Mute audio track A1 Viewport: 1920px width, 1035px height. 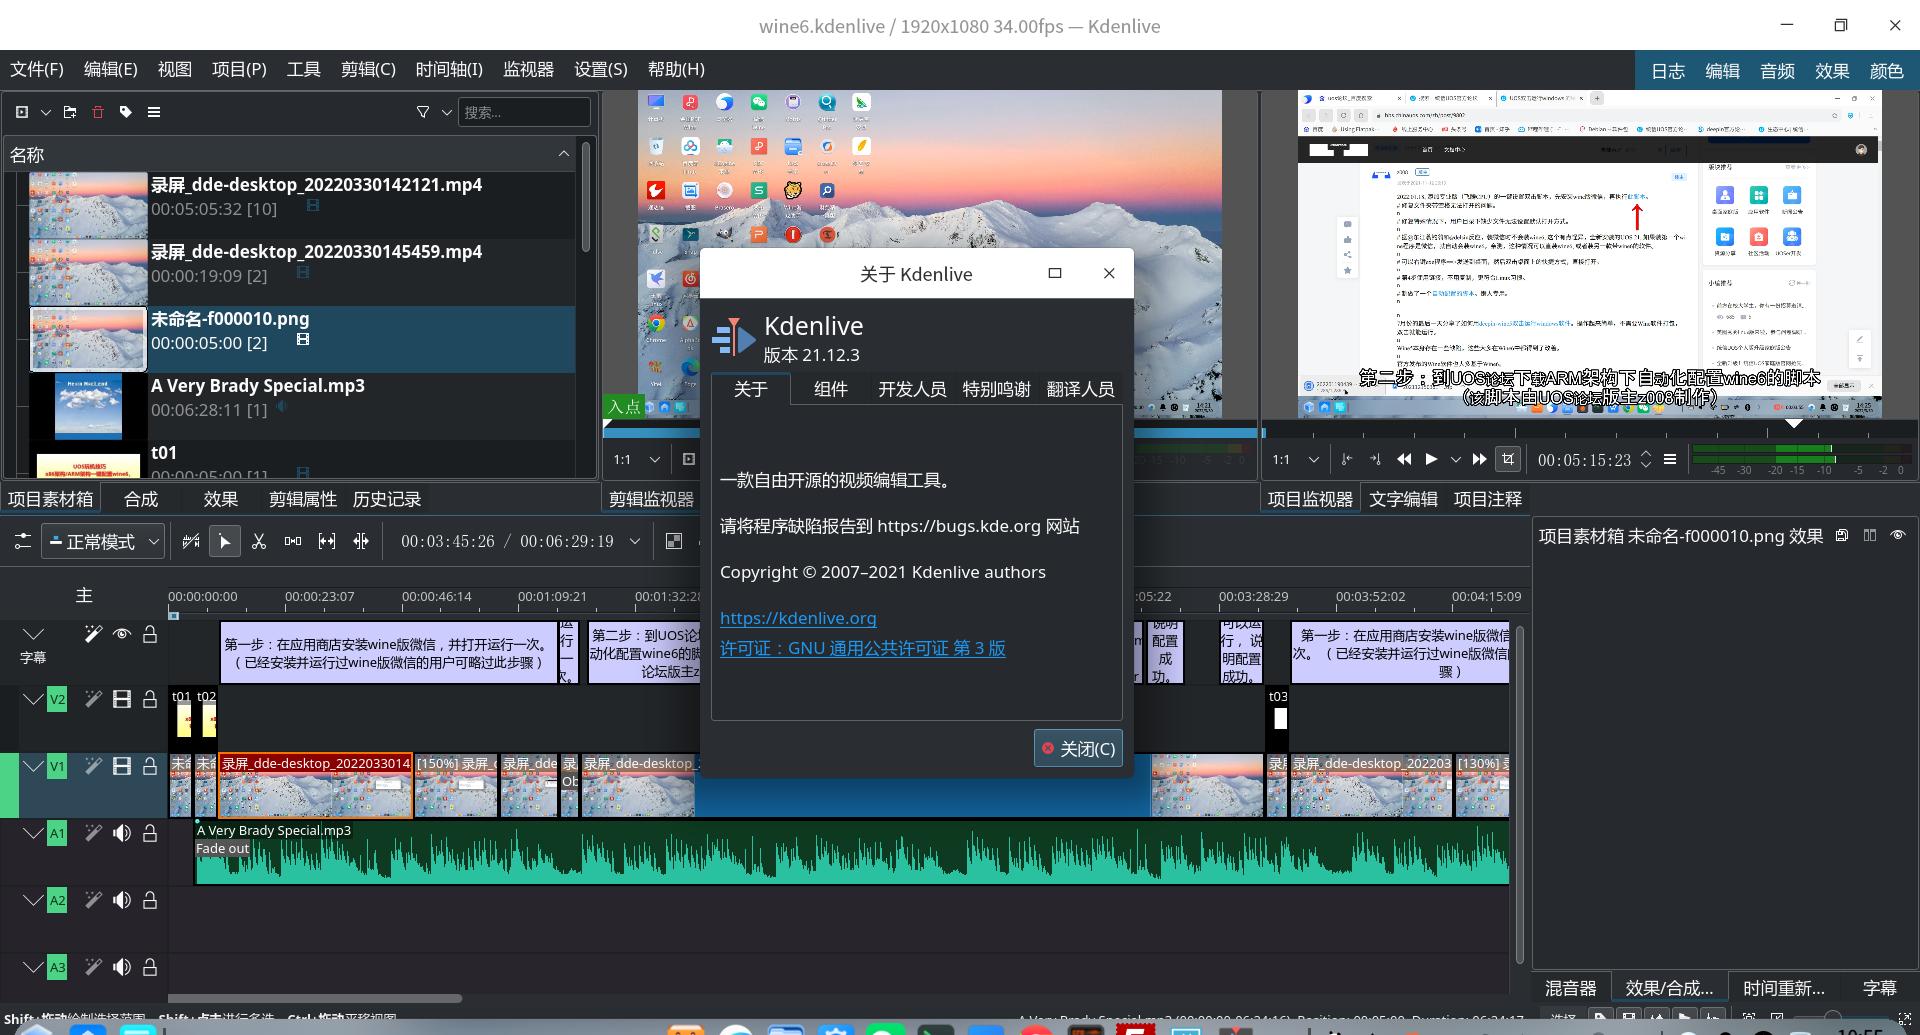[122, 833]
